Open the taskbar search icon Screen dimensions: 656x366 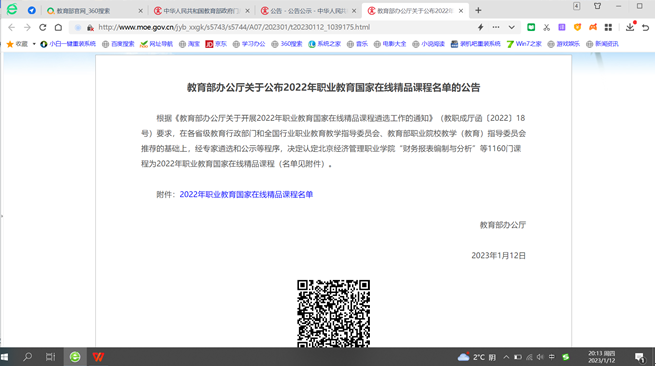pyautogui.click(x=28, y=357)
